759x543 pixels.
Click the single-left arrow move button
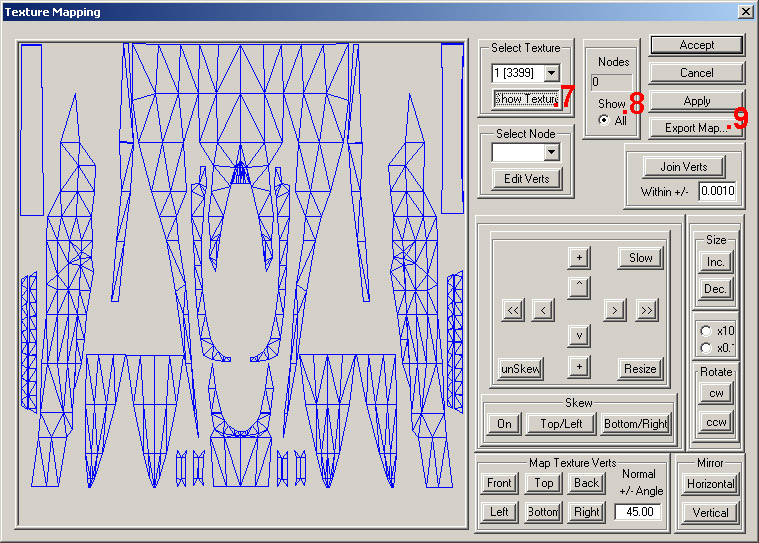542,311
